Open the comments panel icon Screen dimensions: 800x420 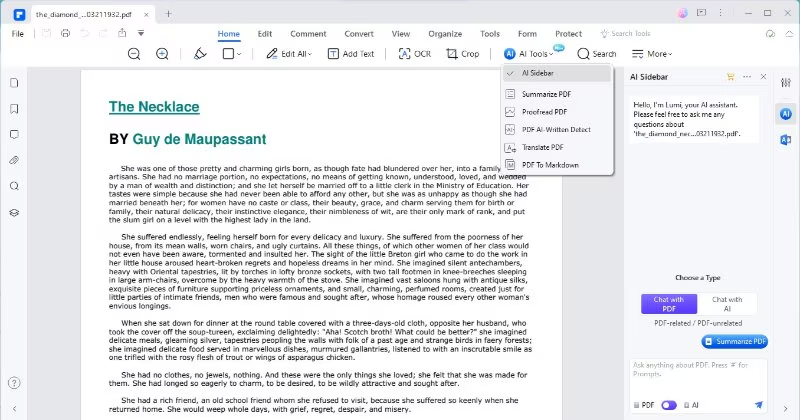pos(14,134)
